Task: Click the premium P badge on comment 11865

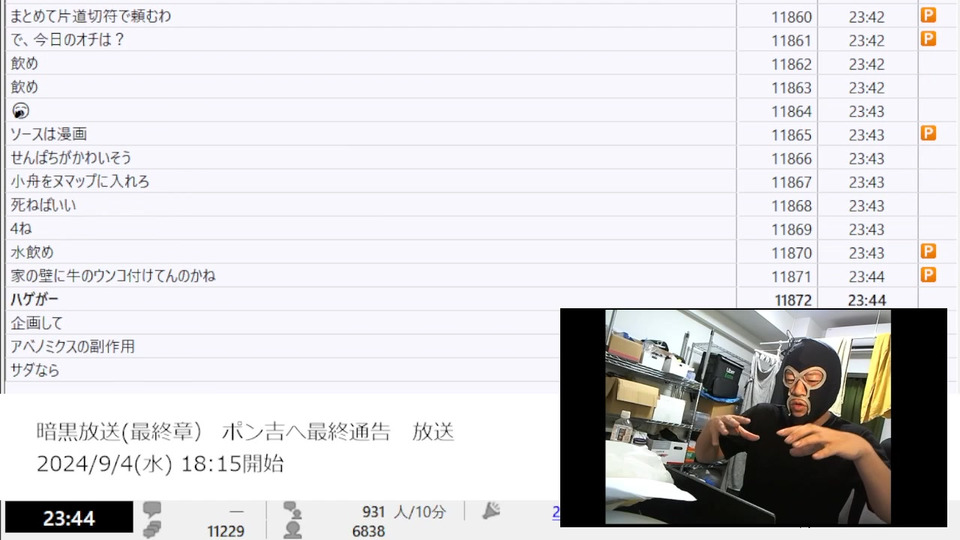Action: 928,133
